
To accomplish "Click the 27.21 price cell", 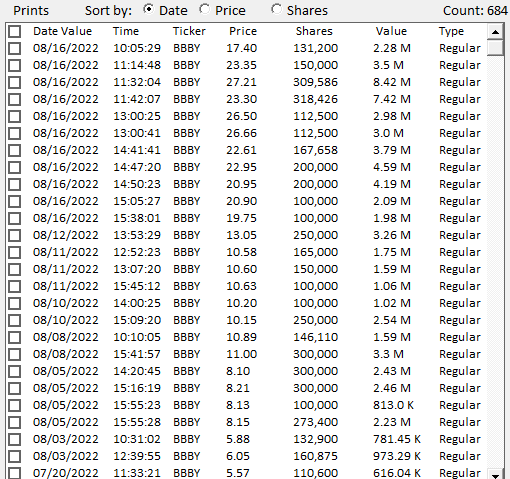I will pyautogui.click(x=241, y=82).
